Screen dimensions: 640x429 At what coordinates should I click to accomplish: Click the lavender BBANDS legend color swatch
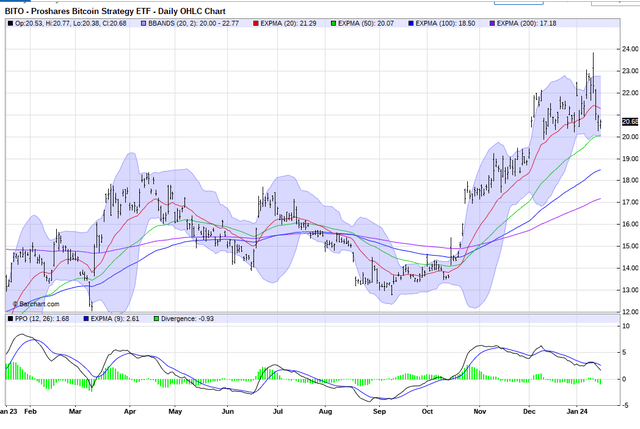[144, 24]
